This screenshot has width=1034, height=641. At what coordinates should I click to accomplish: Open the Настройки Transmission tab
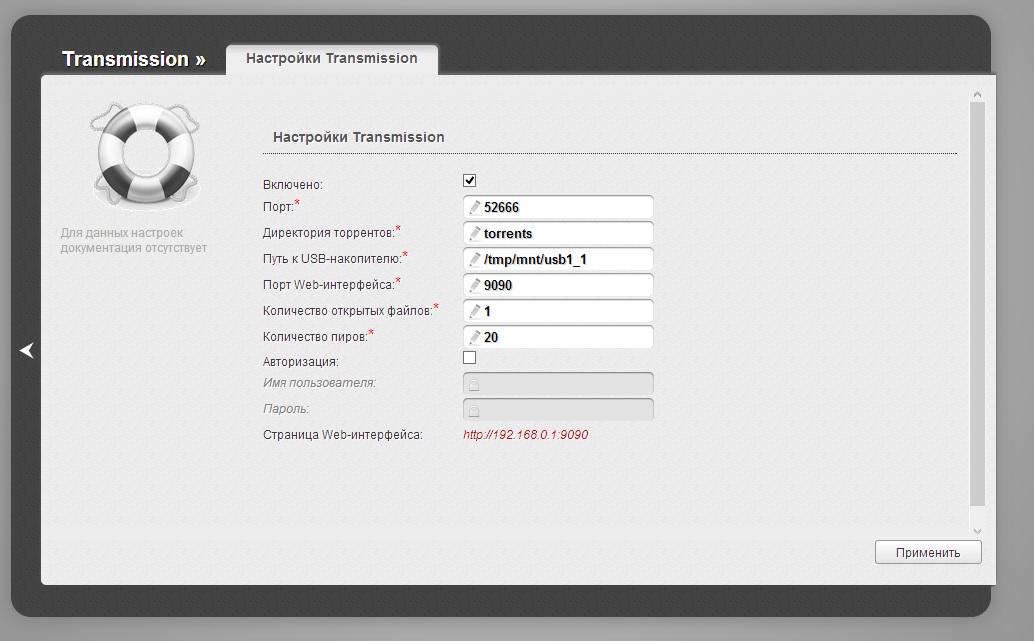pyautogui.click(x=332, y=59)
